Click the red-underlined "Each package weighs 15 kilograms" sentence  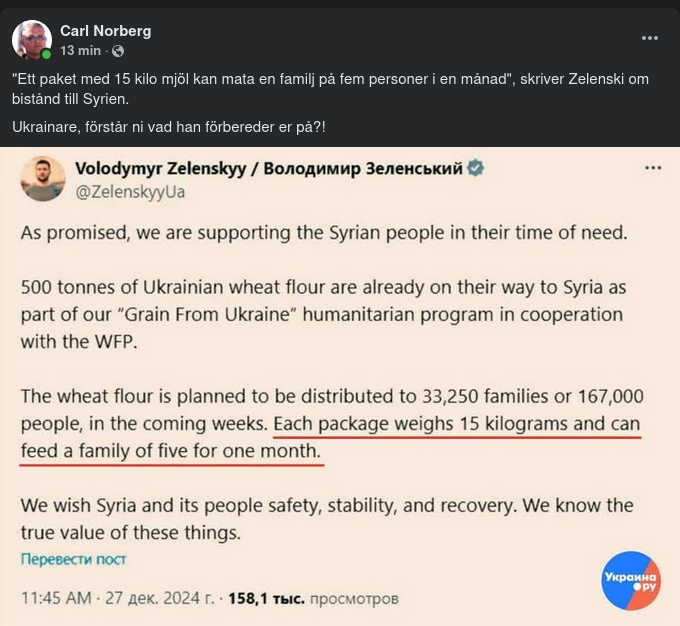click(456, 424)
